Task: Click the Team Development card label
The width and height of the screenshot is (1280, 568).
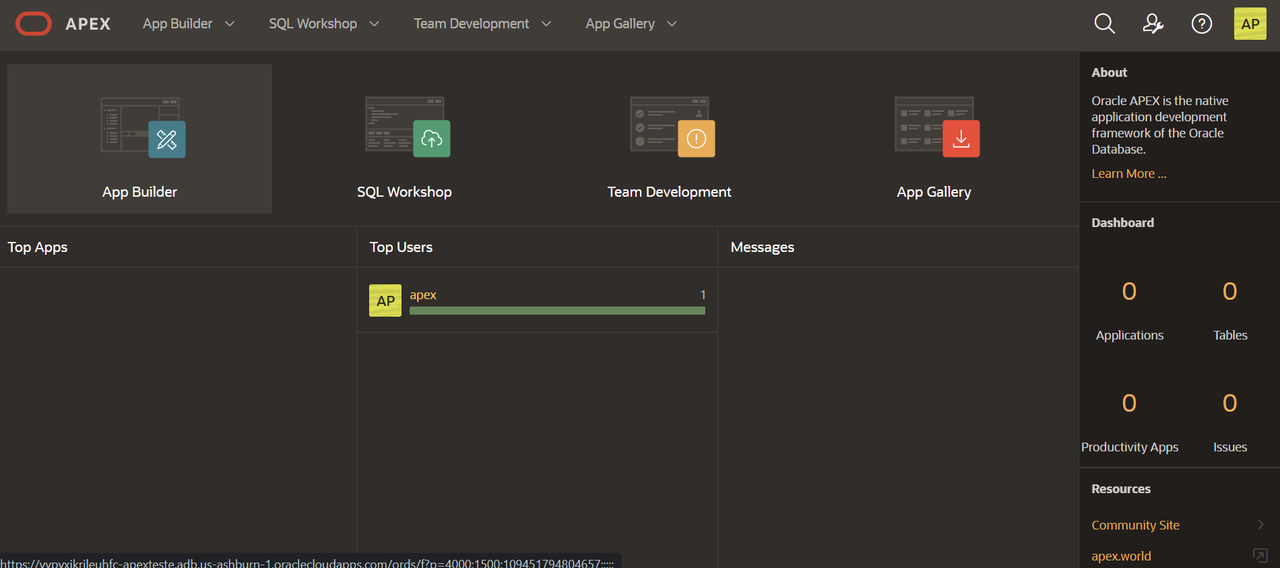Action: click(x=670, y=192)
